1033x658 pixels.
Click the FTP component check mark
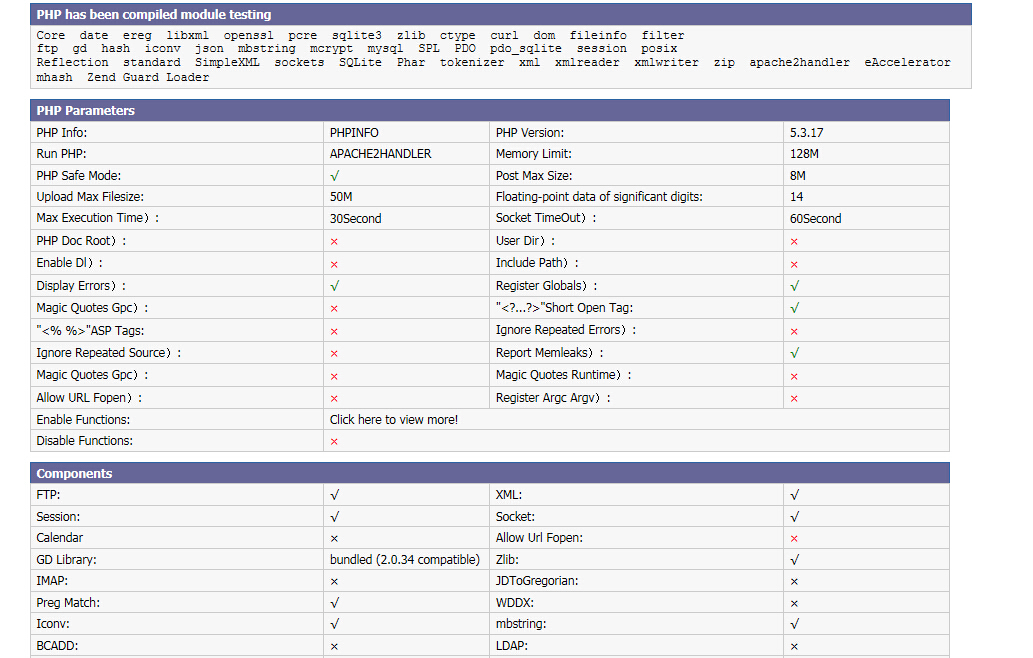(x=334, y=495)
